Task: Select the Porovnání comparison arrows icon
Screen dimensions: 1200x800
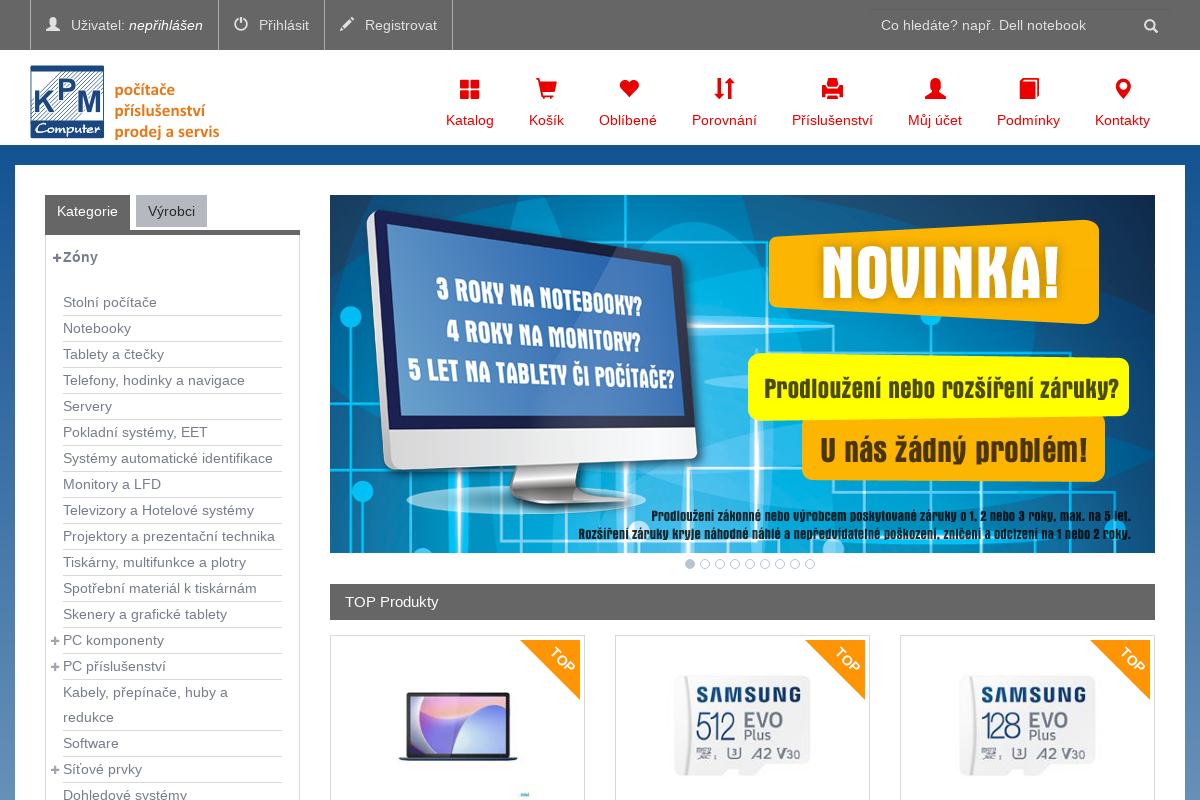Action: [x=725, y=88]
